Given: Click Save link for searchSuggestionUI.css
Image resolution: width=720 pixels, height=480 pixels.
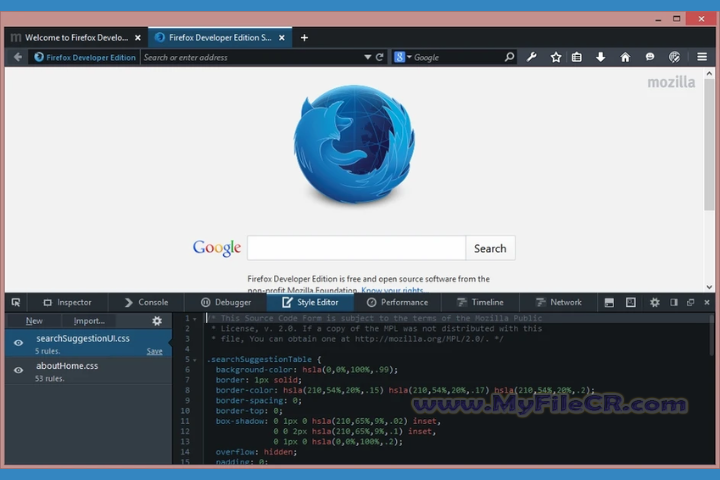Looking at the screenshot, I should click(154, 351).
